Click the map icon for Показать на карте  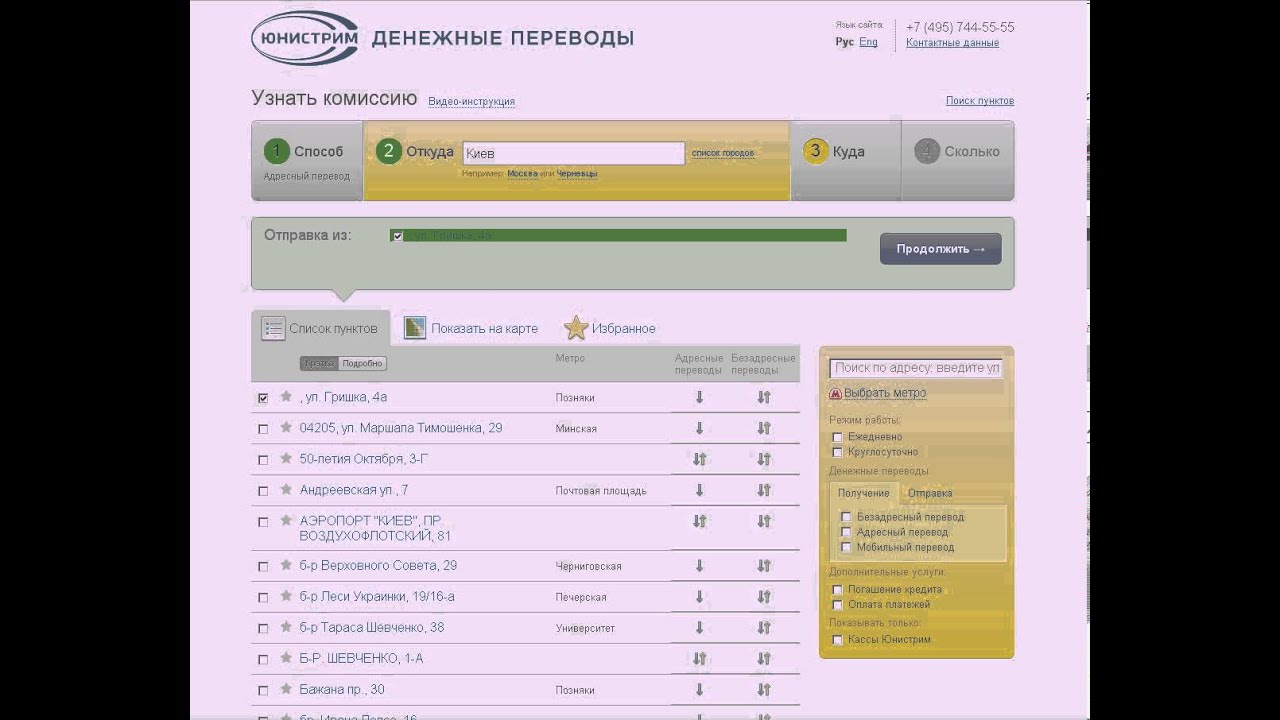[x=415, y=328]
